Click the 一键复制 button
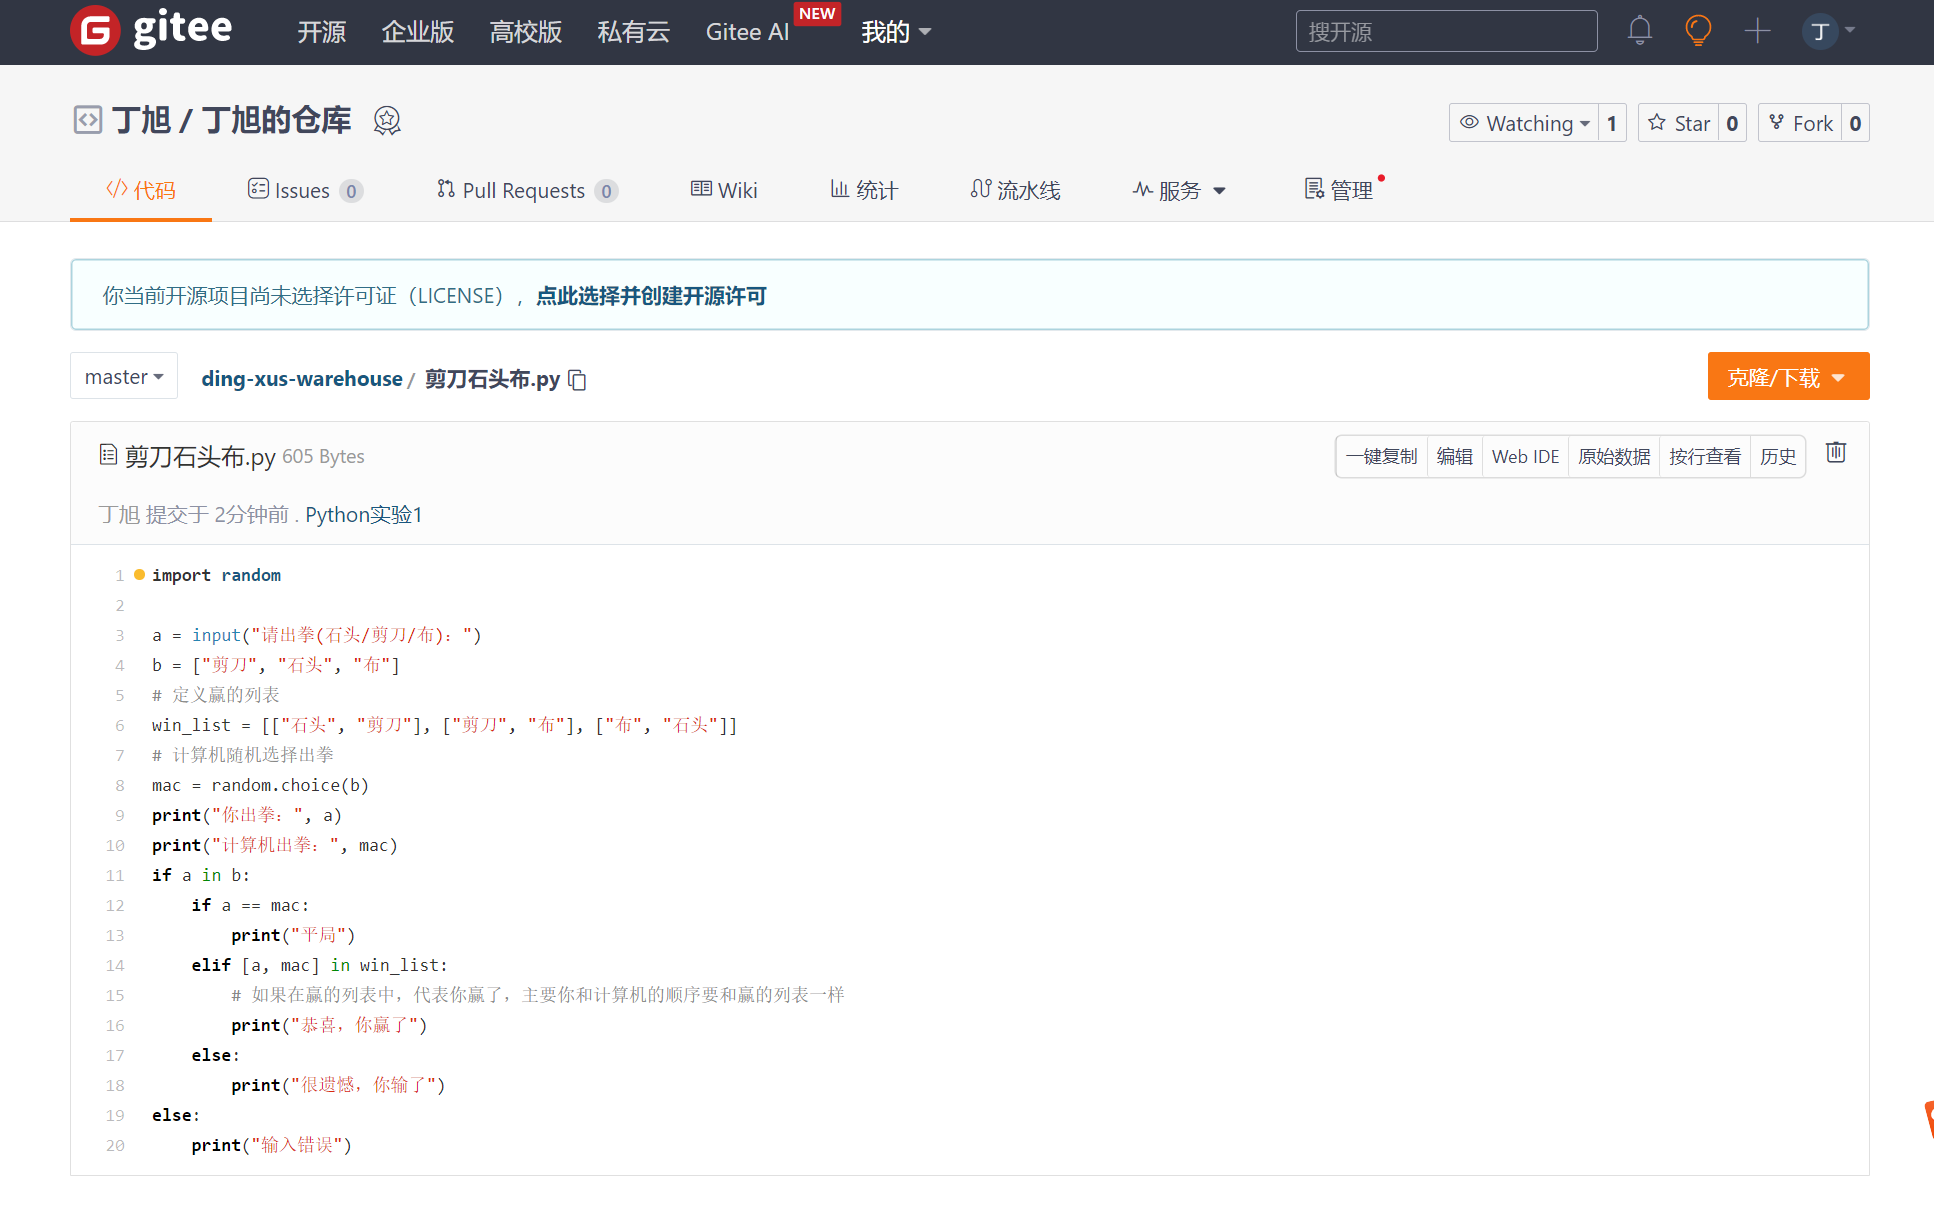 tap(1381, 457)
